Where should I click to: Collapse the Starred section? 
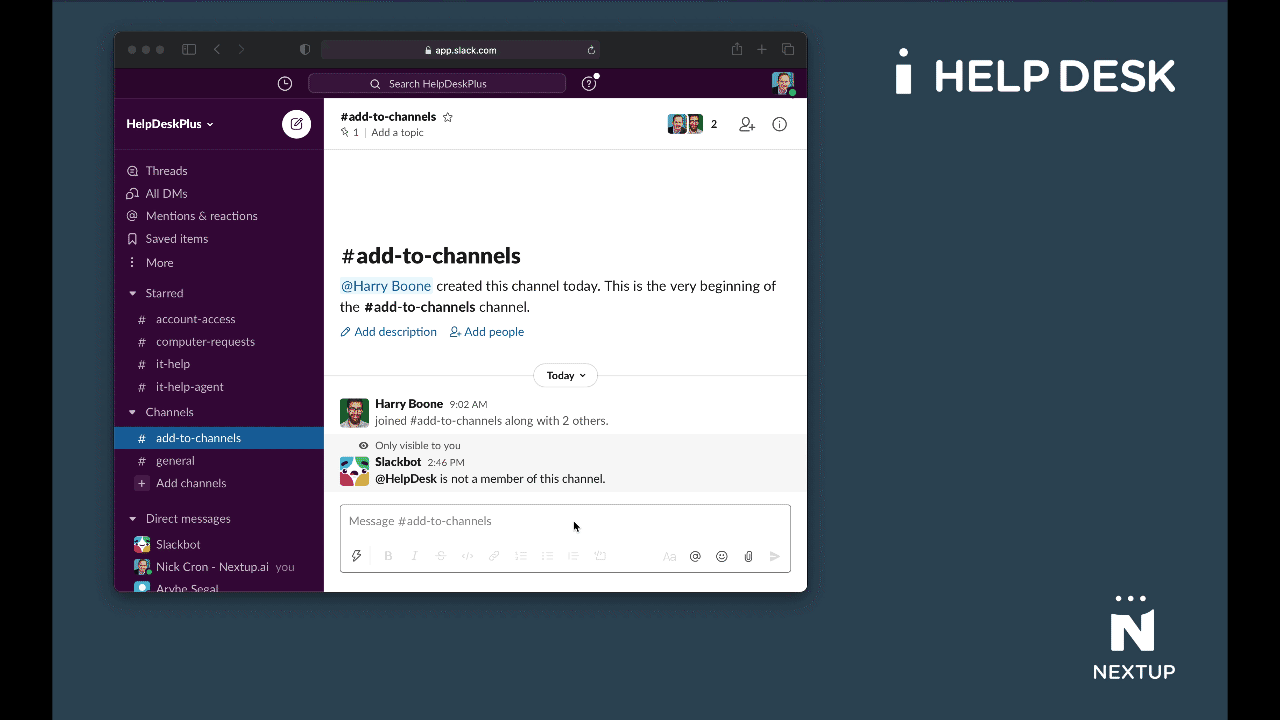(x=132, y=294)
